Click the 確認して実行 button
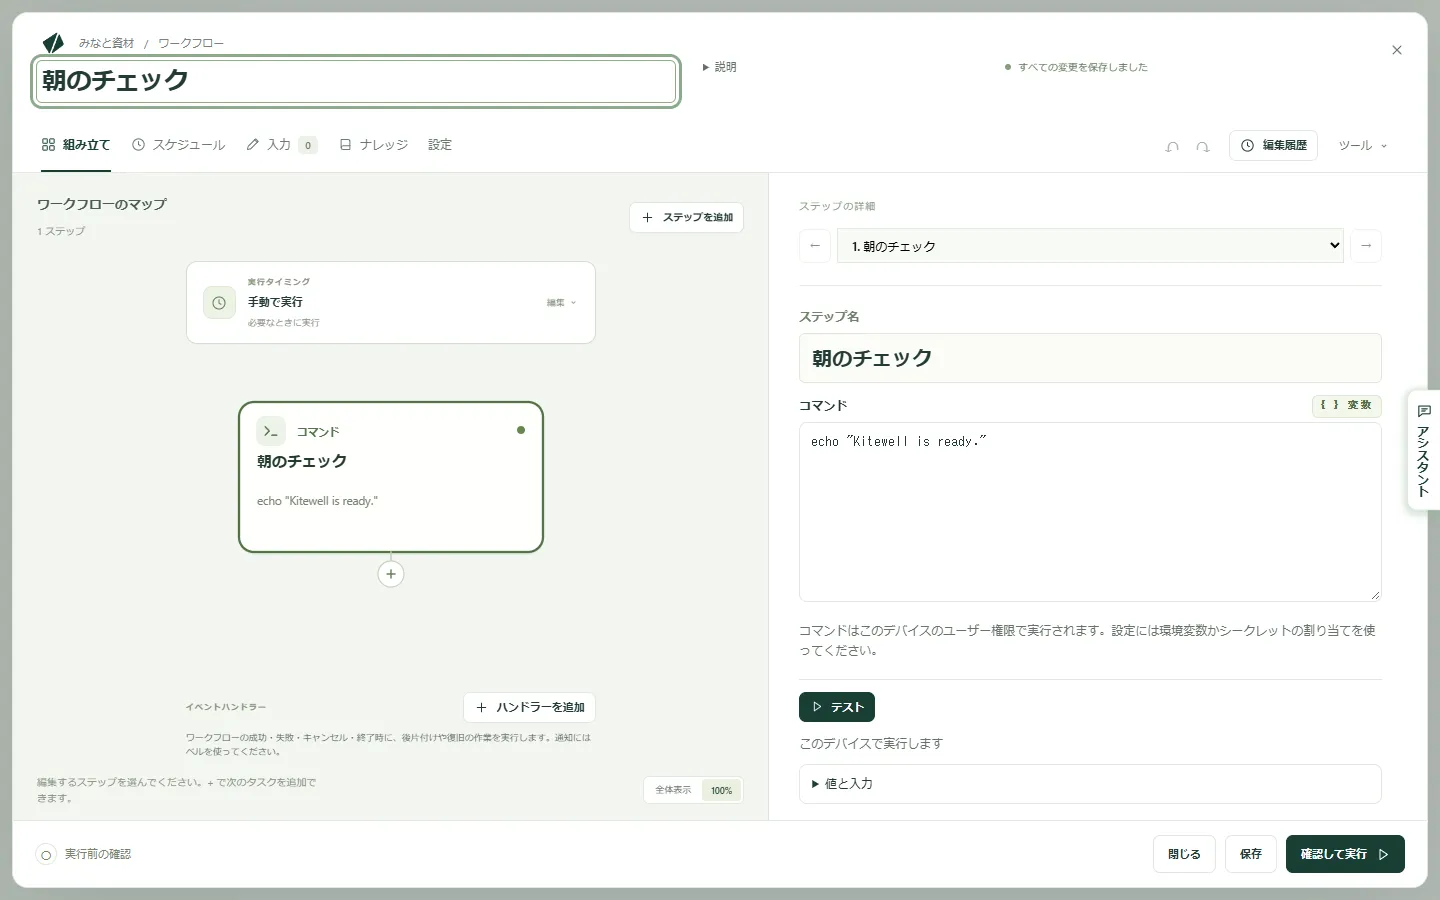 coord(1345,854)
